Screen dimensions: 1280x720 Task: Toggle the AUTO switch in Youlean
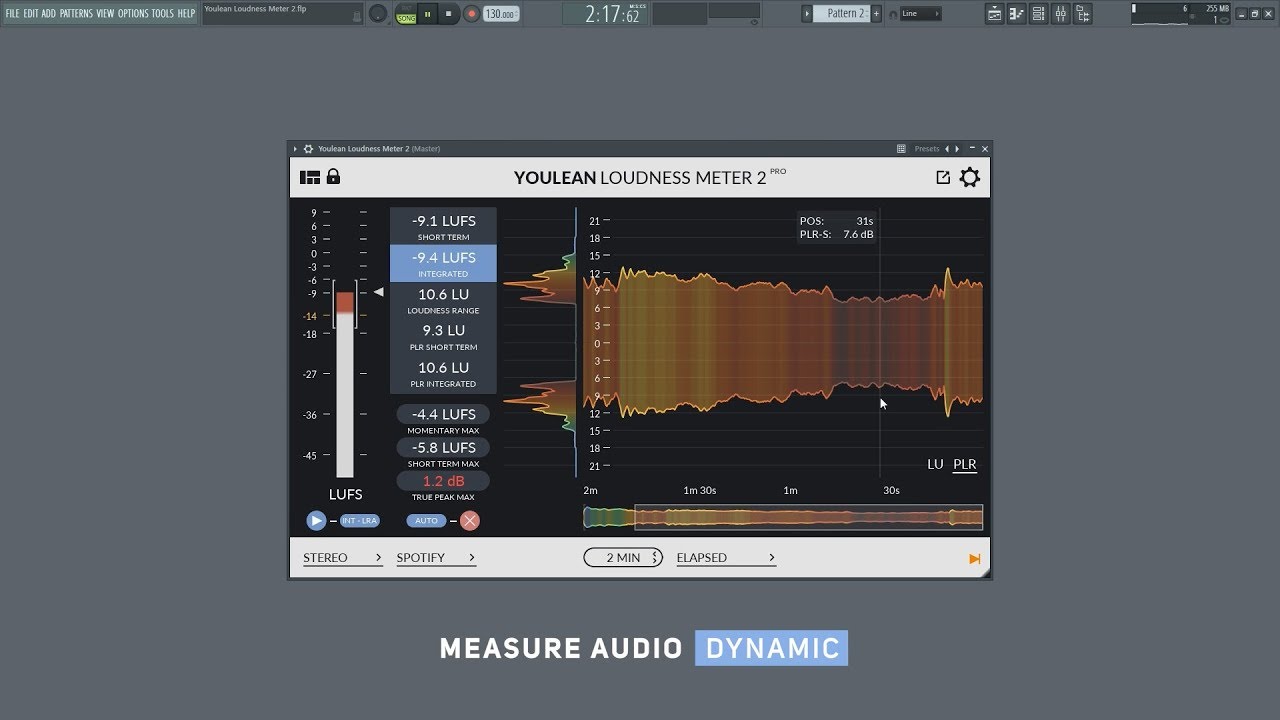[x=426, y=520]
